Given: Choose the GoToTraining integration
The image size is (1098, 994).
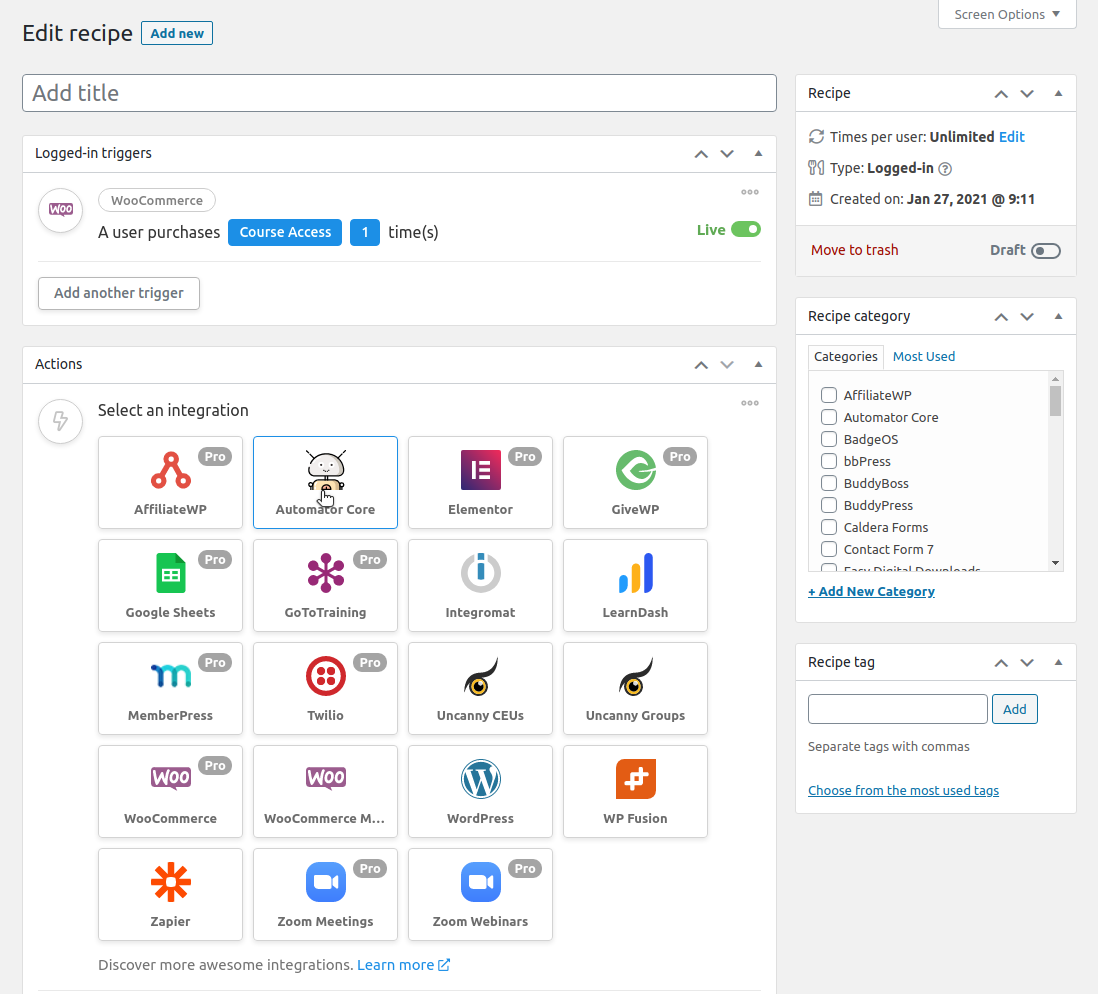Looking at the screenshot, I should (326, 586).
